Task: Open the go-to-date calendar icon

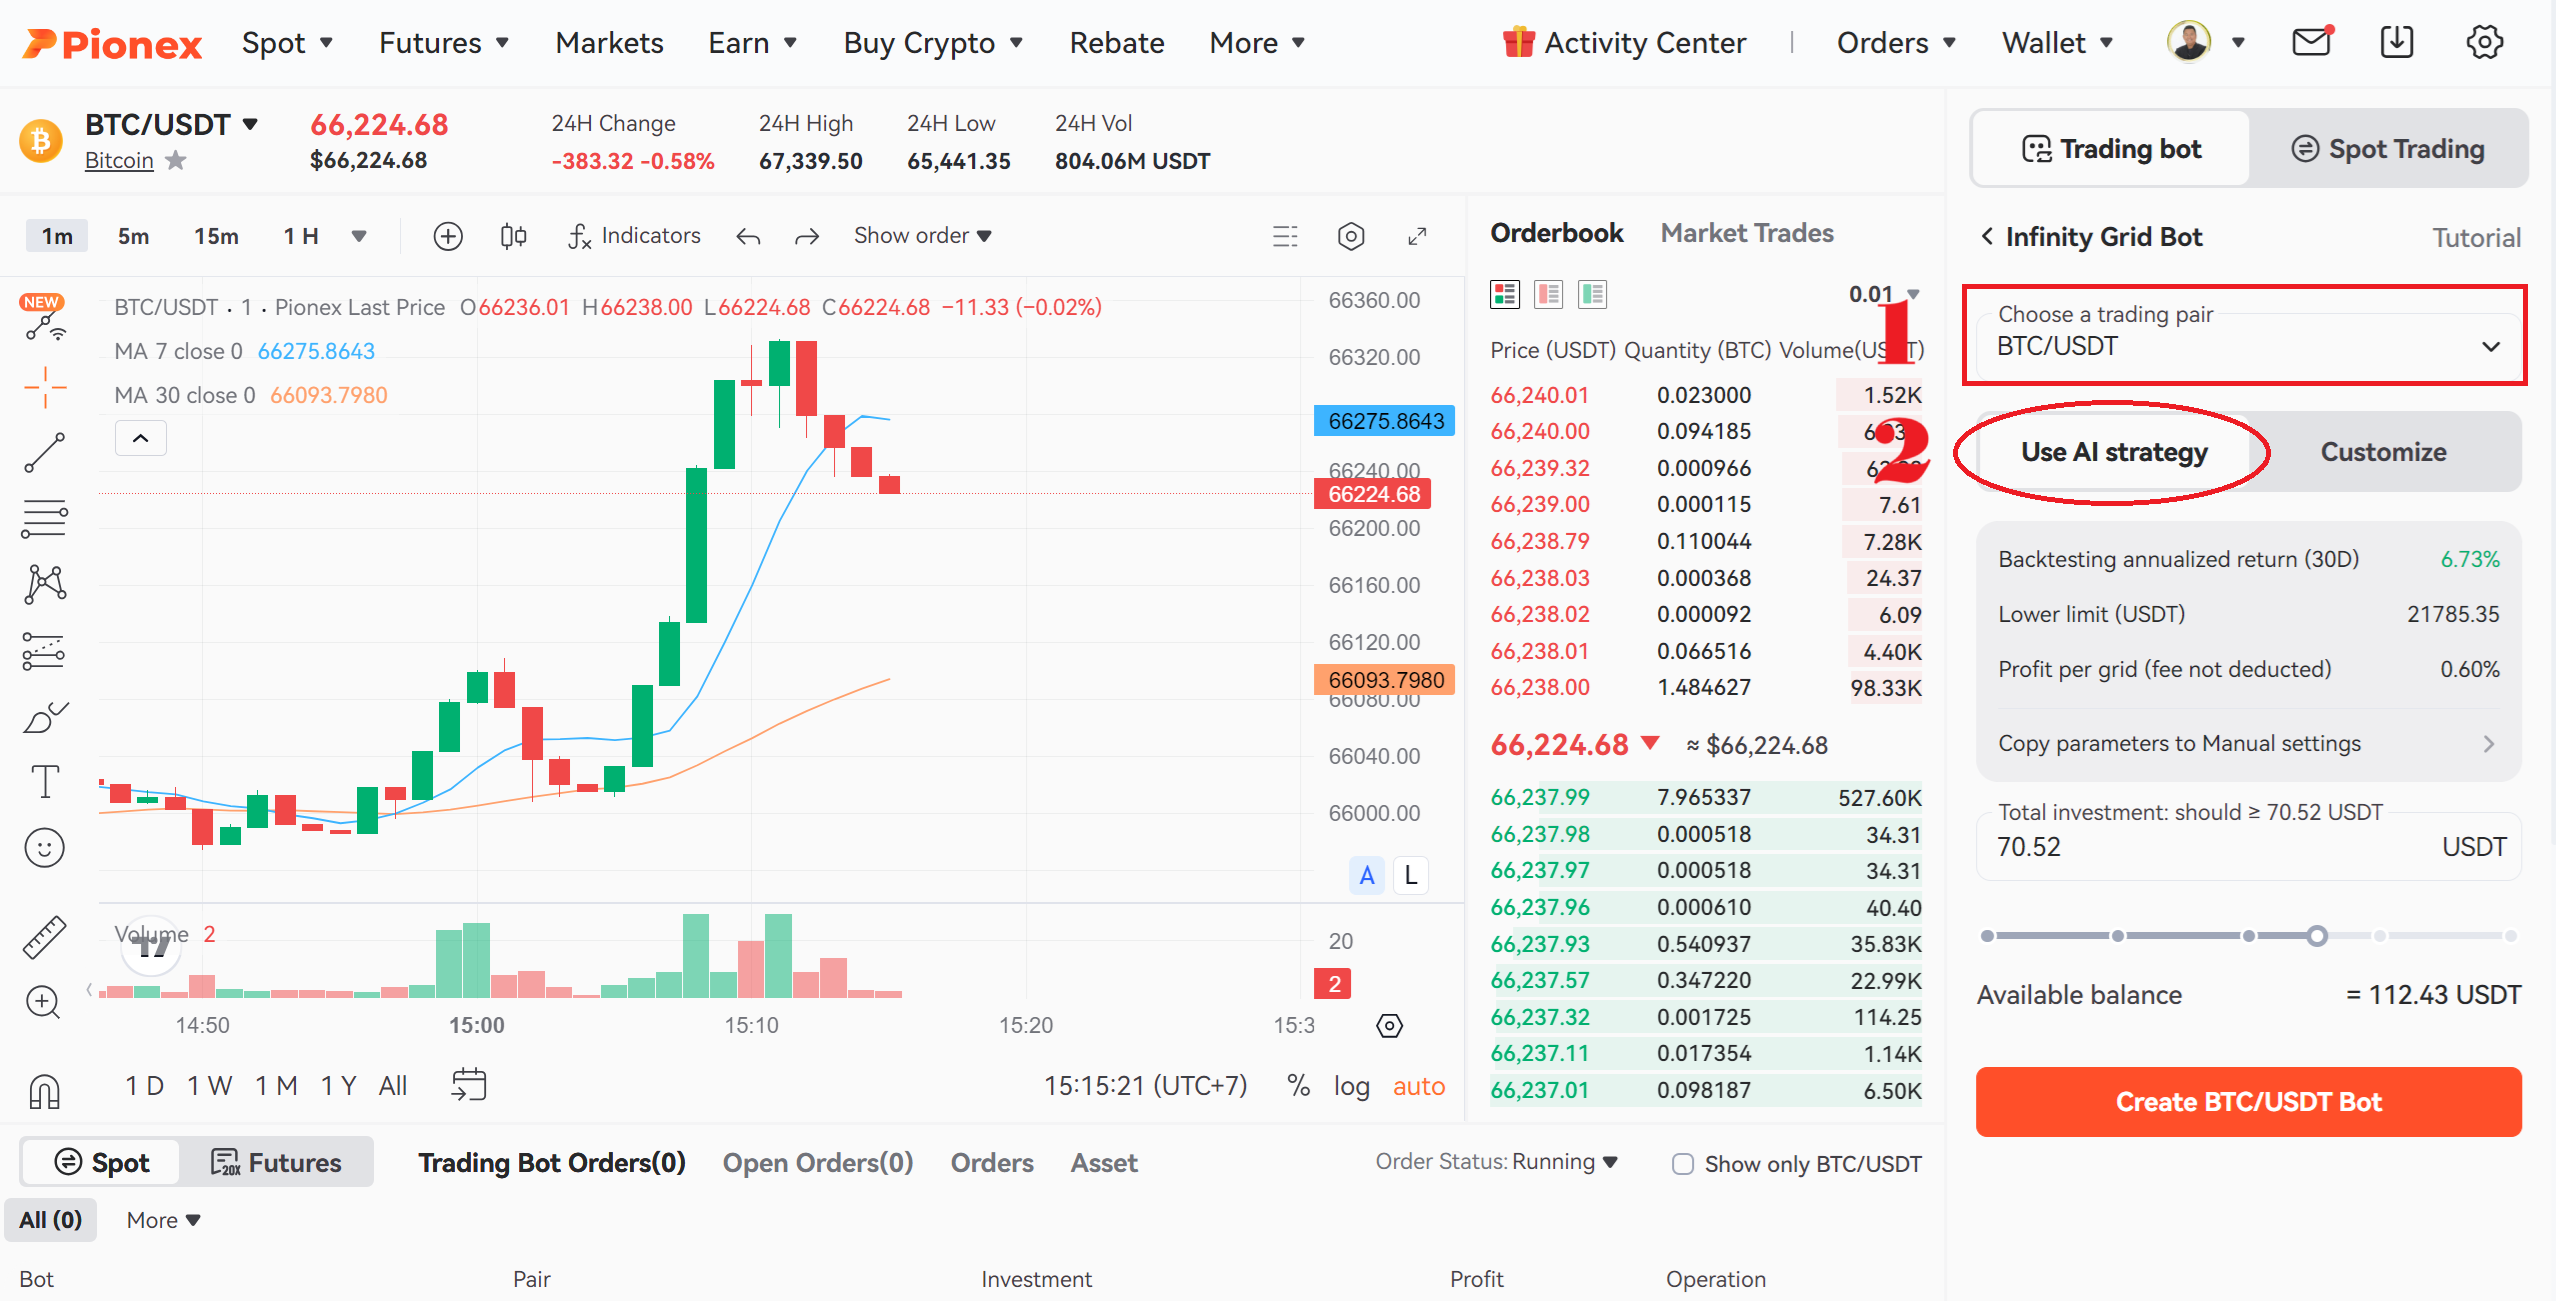Action: tap(469, 1084)
